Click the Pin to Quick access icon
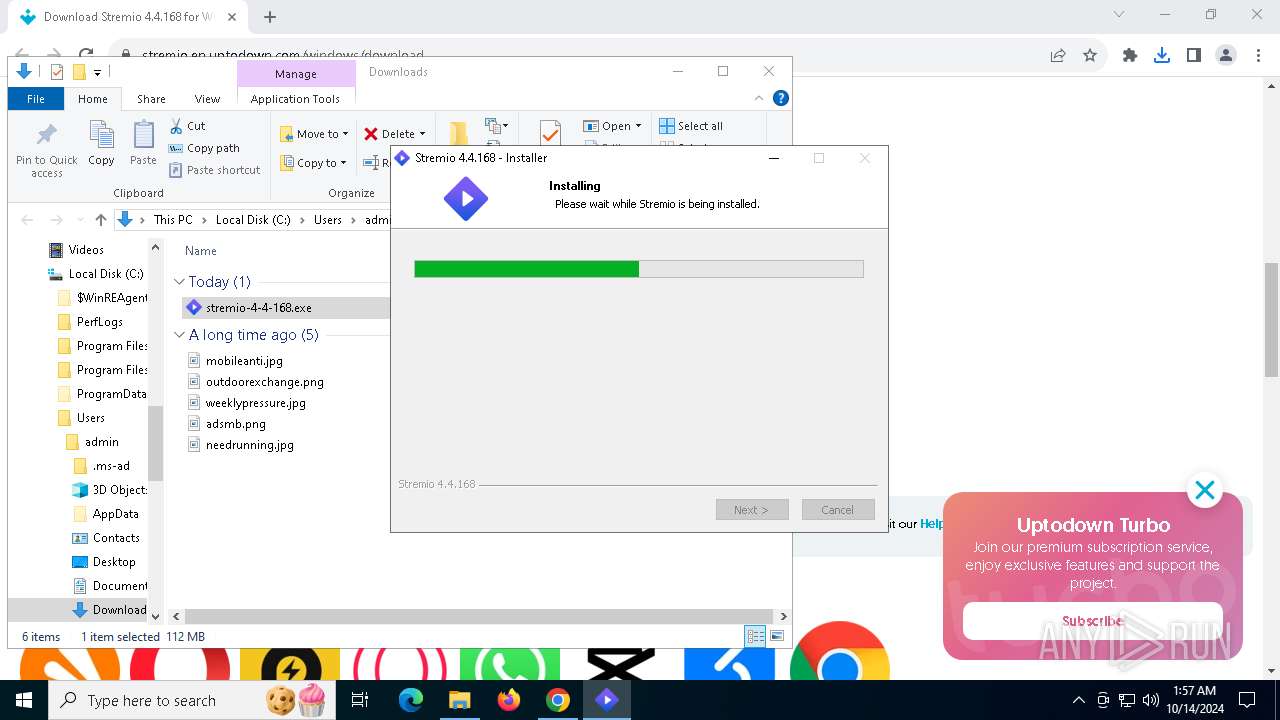This screenshot has width=1280, height=720. click(x=46, y=135)
